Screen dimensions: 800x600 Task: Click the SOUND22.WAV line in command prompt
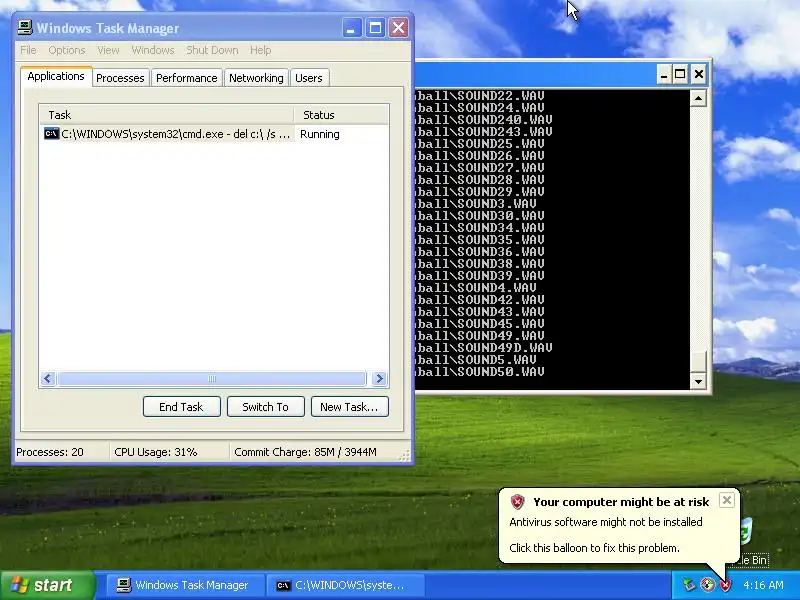pyautogui.click(x=480, y=95)
